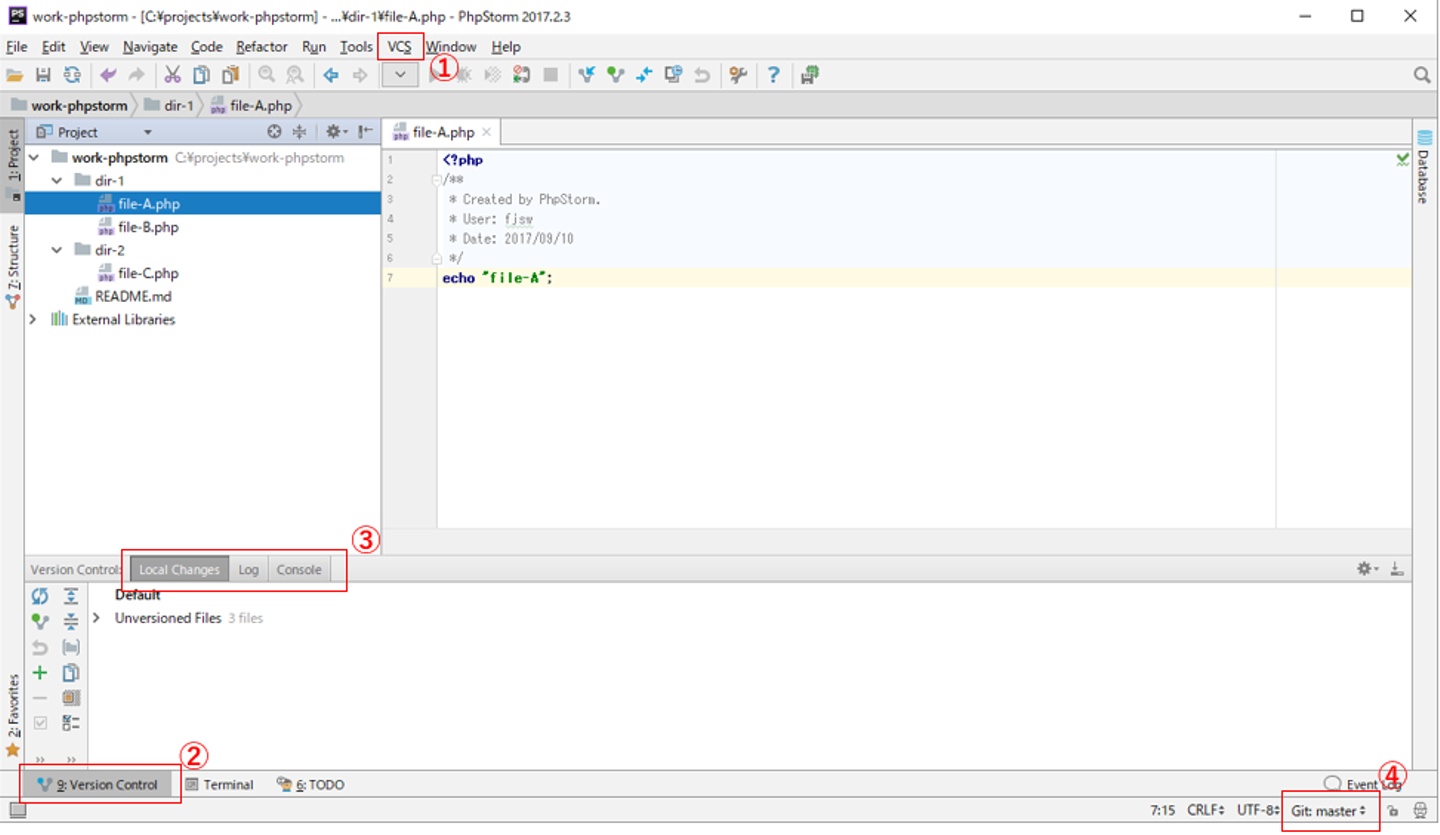Expand the Unversioned Files node
Screen dimensions: 1440x835
96,619
